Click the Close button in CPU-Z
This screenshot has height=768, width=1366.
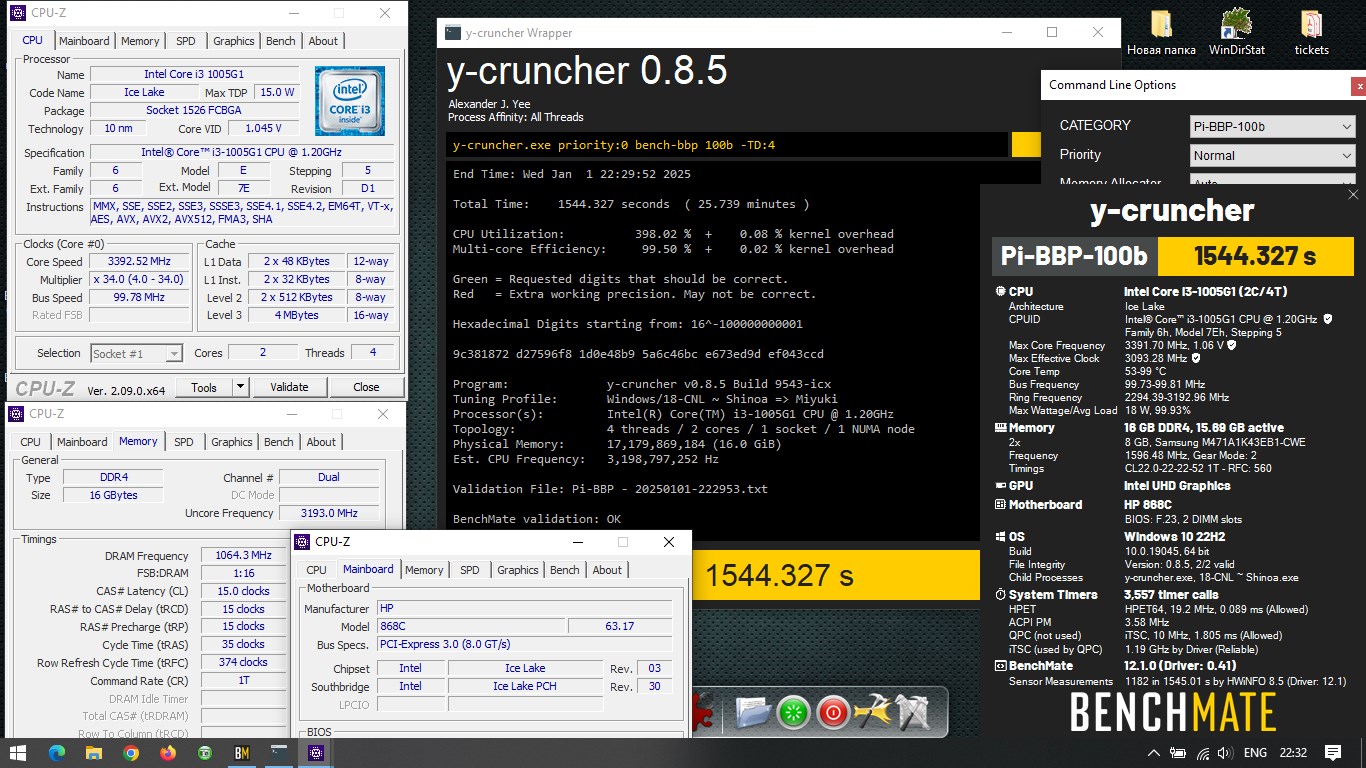(x=366, y=387)
